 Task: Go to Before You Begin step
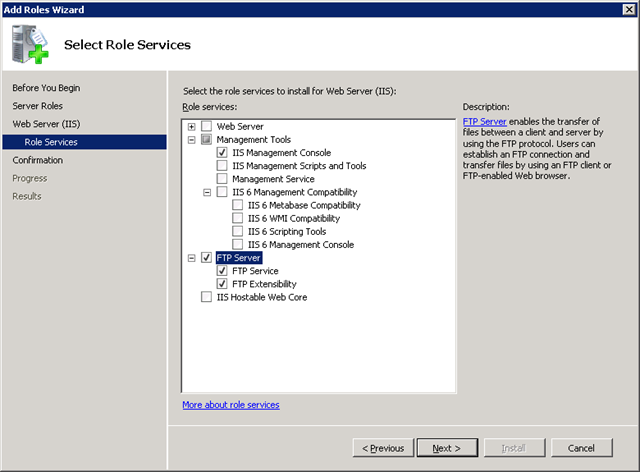coord(46,88)
